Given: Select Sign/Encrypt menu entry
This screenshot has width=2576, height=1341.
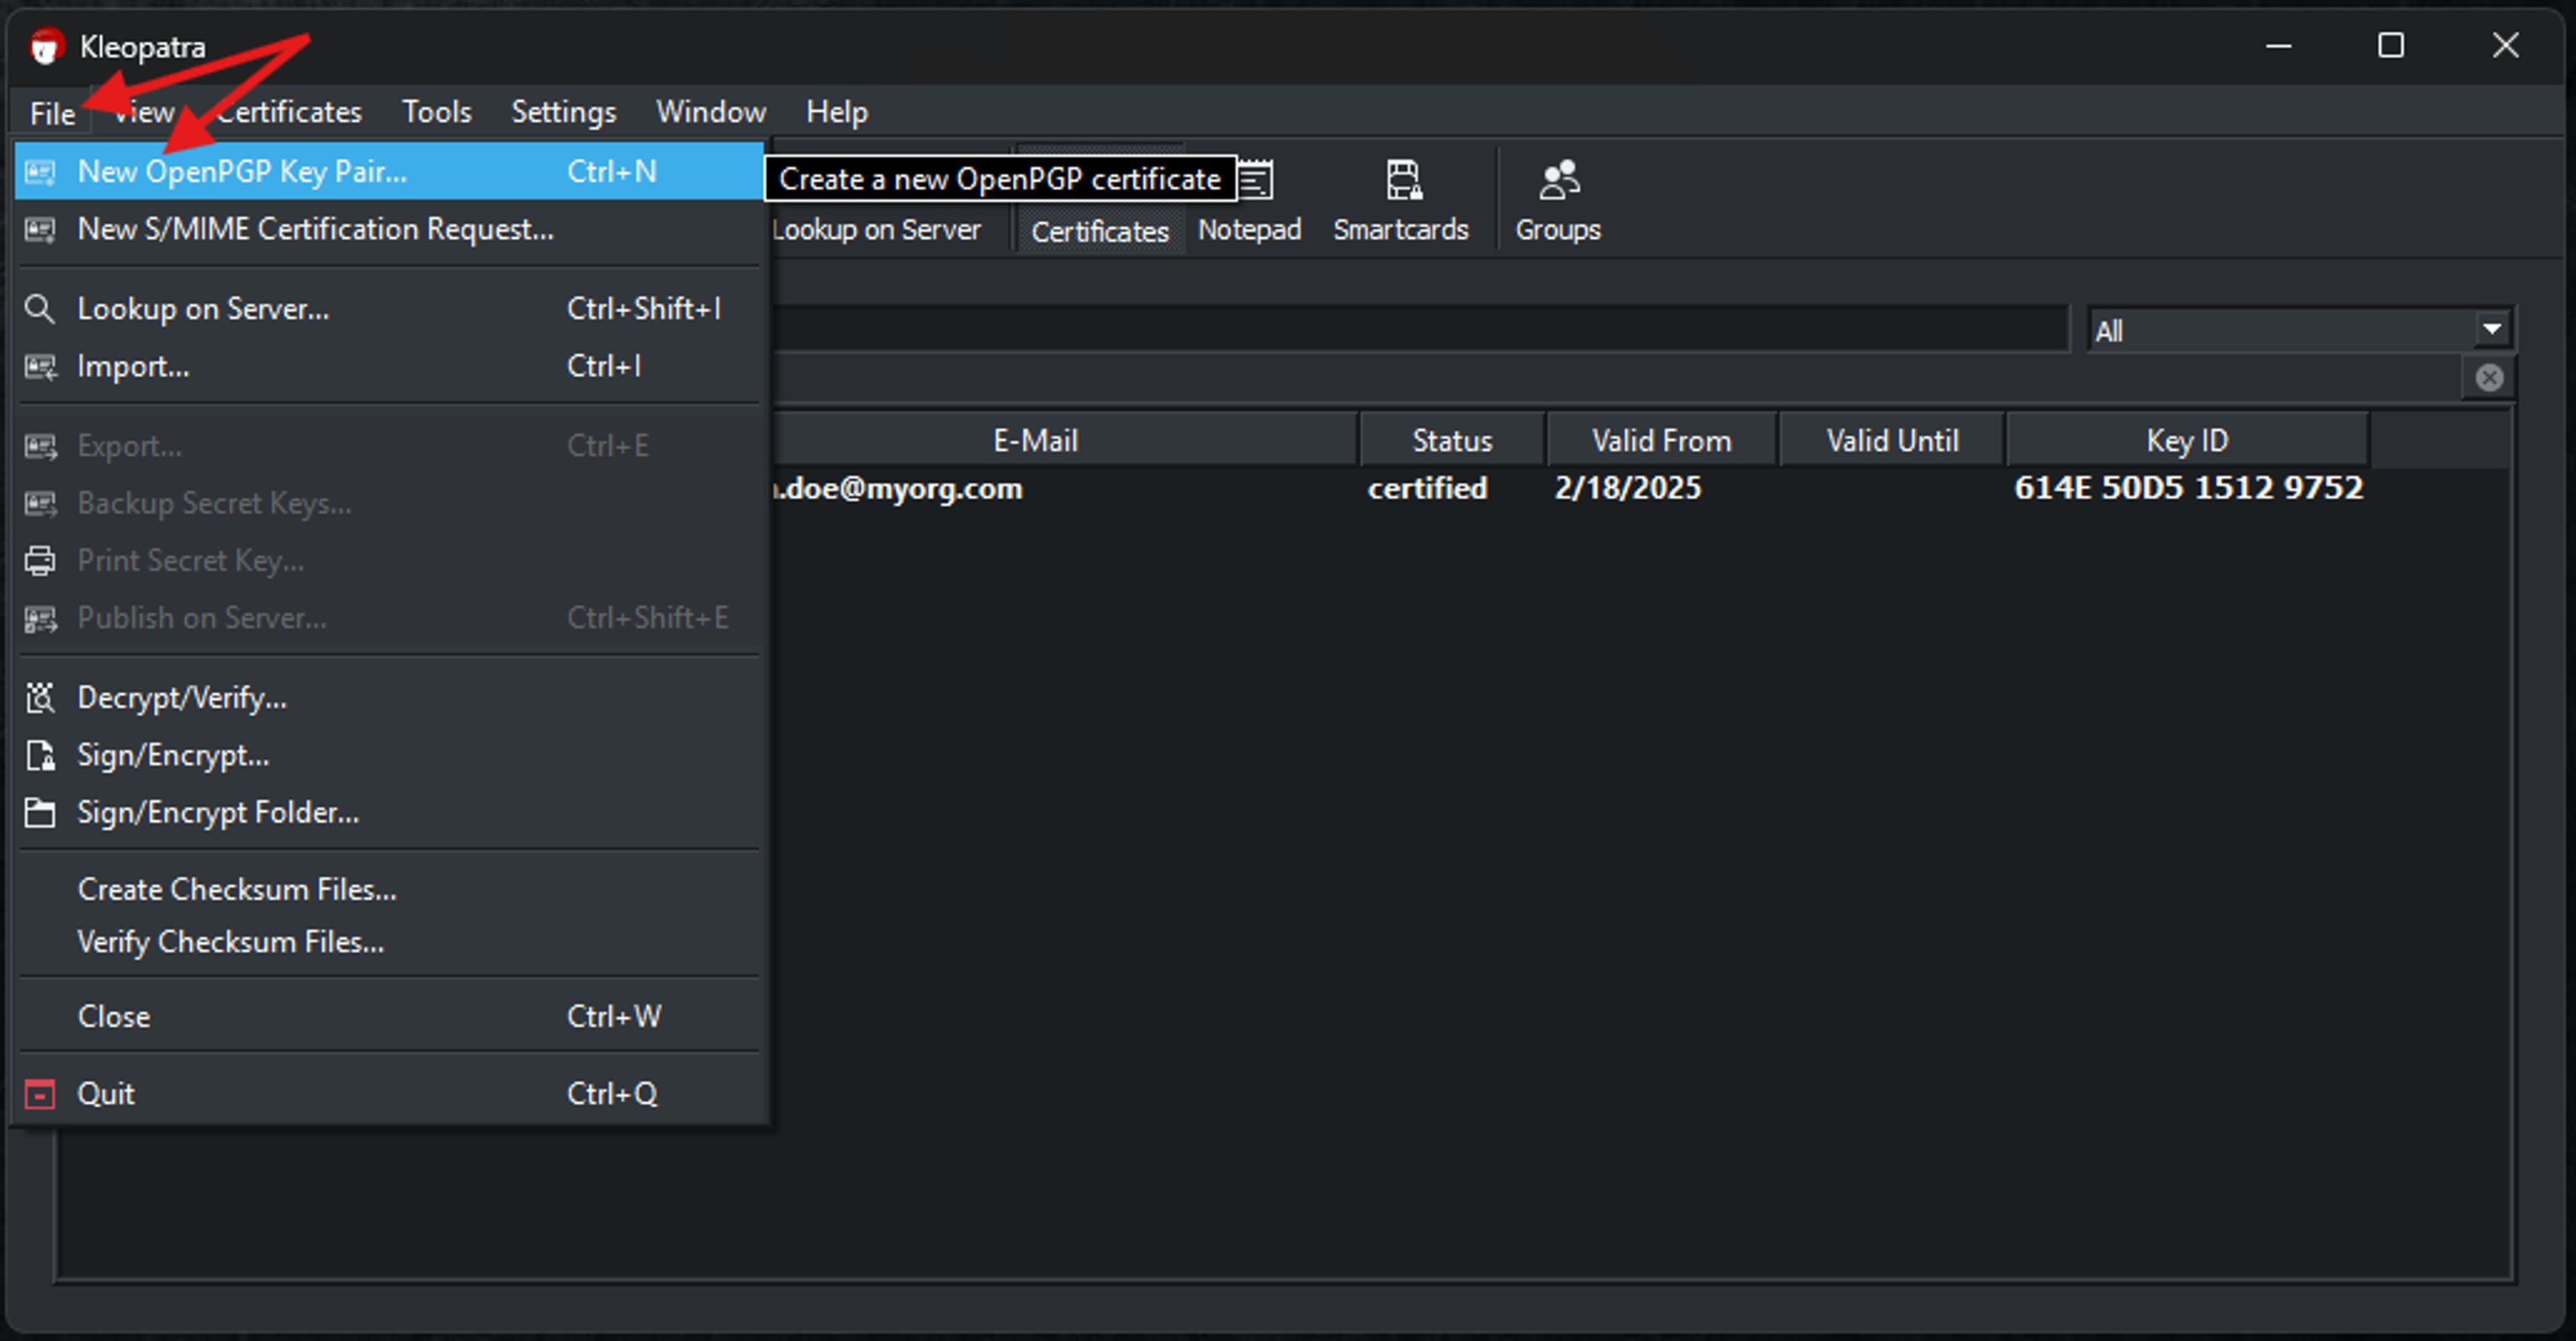Looking at the screenshot, I should coord(390,756).
